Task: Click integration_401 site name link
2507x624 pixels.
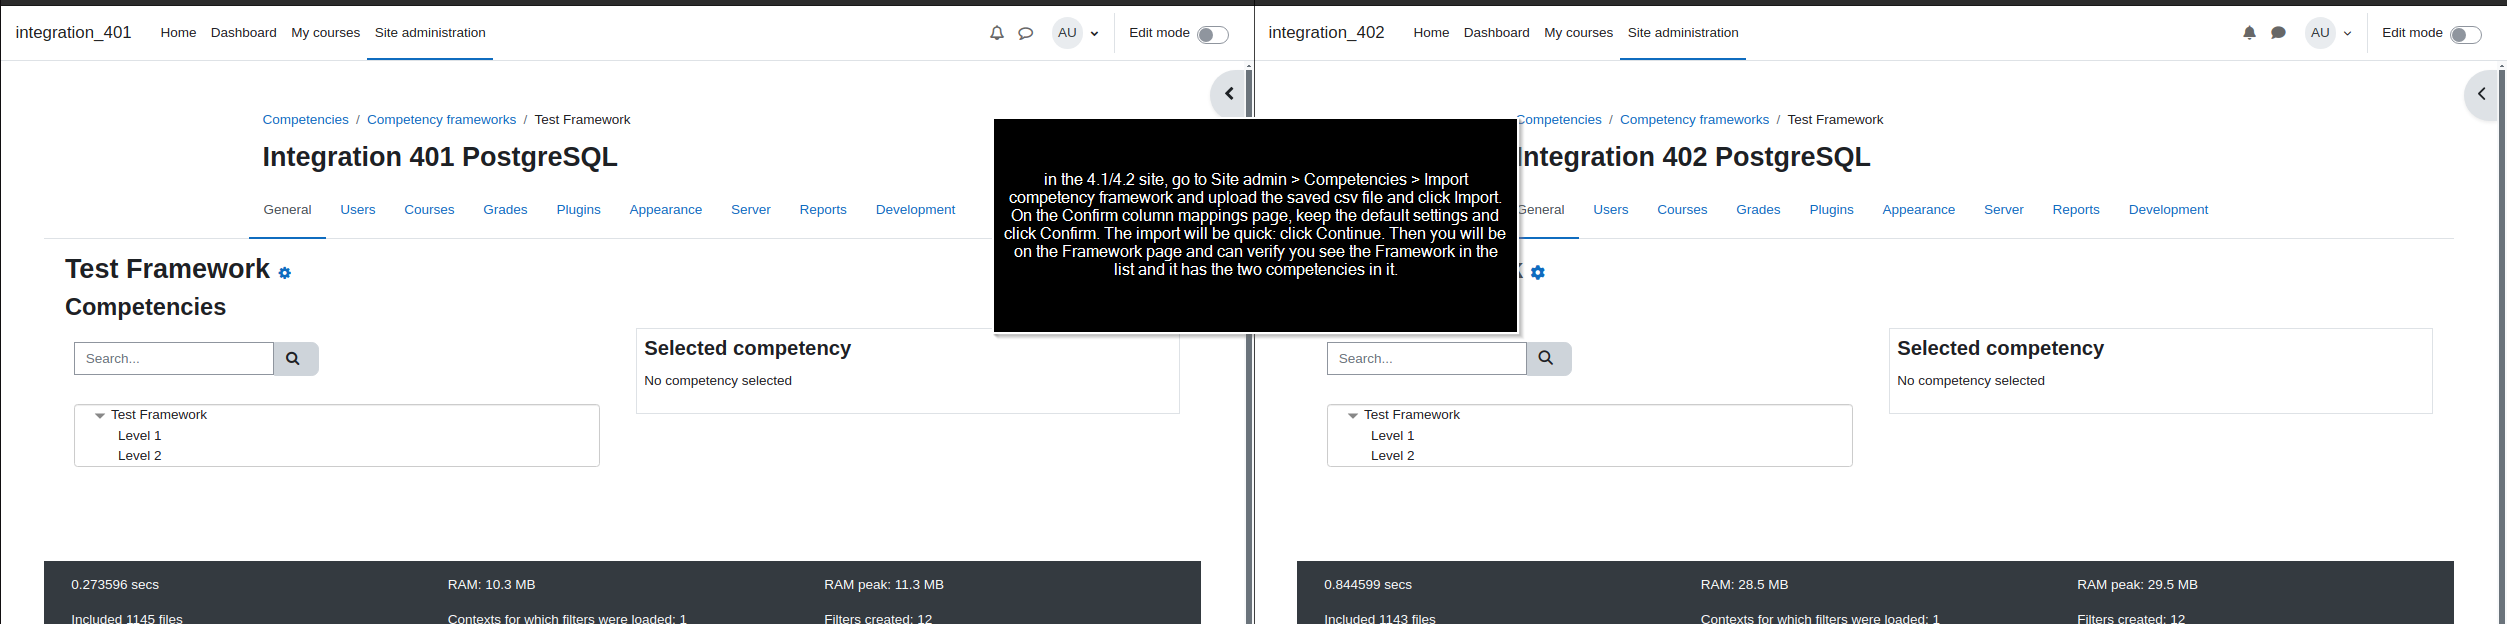Action: click(73, 33)
